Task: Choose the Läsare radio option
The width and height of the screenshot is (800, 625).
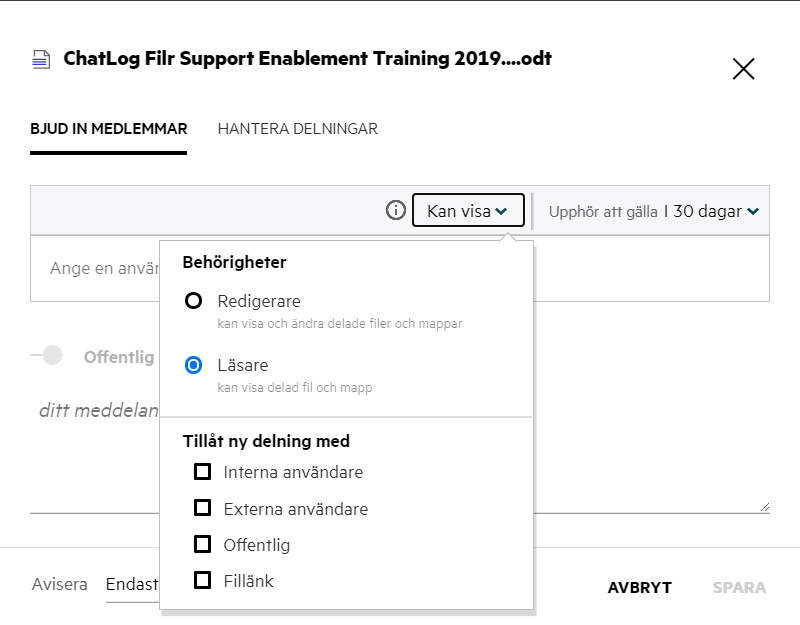Action: tap(195, 366)
